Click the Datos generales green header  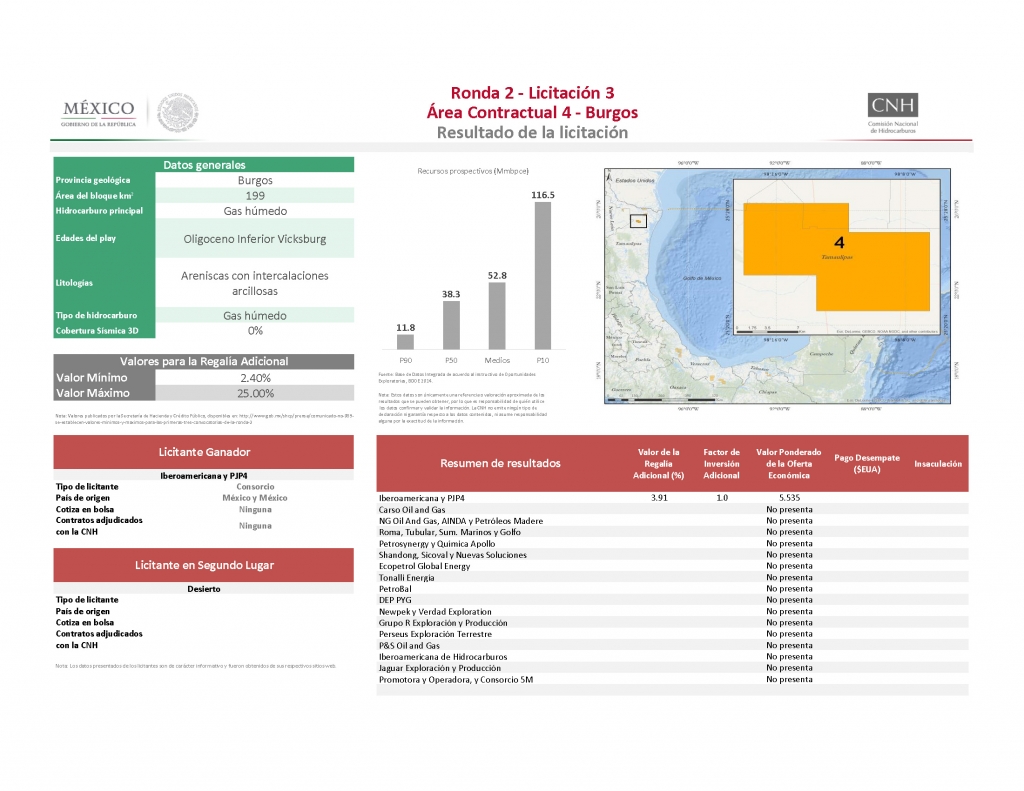coord(204,165)
